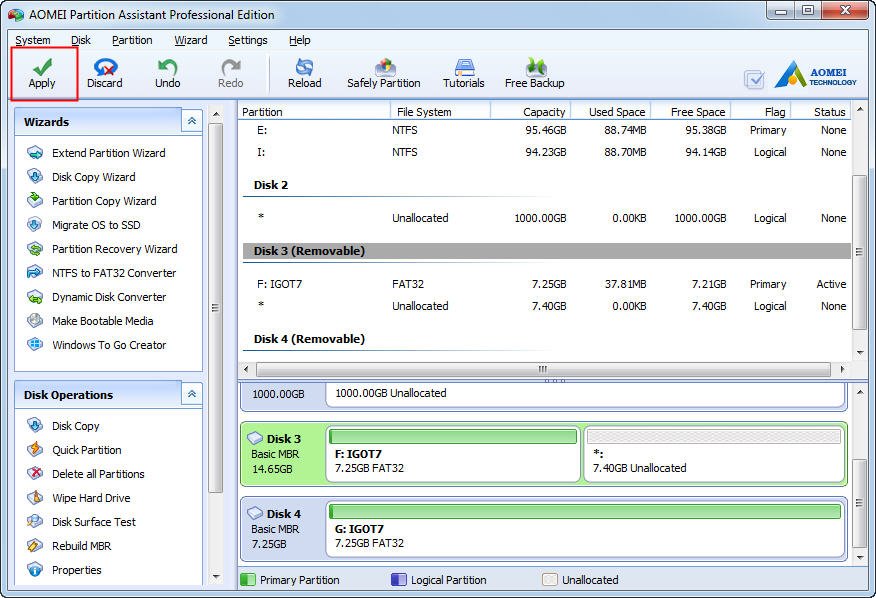Select Wipe Hard Drive operation

tap(91, 498)
